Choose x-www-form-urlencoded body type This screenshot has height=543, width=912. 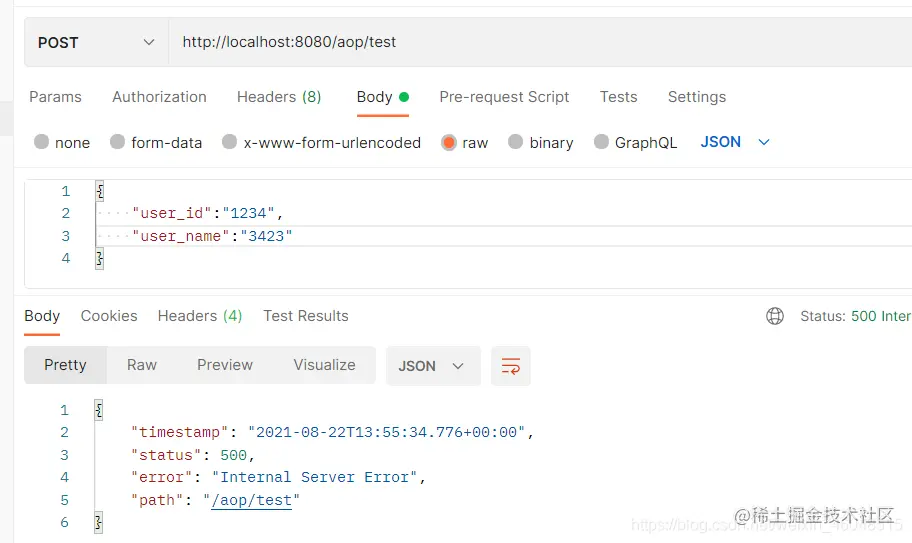[x=322, y=142]
